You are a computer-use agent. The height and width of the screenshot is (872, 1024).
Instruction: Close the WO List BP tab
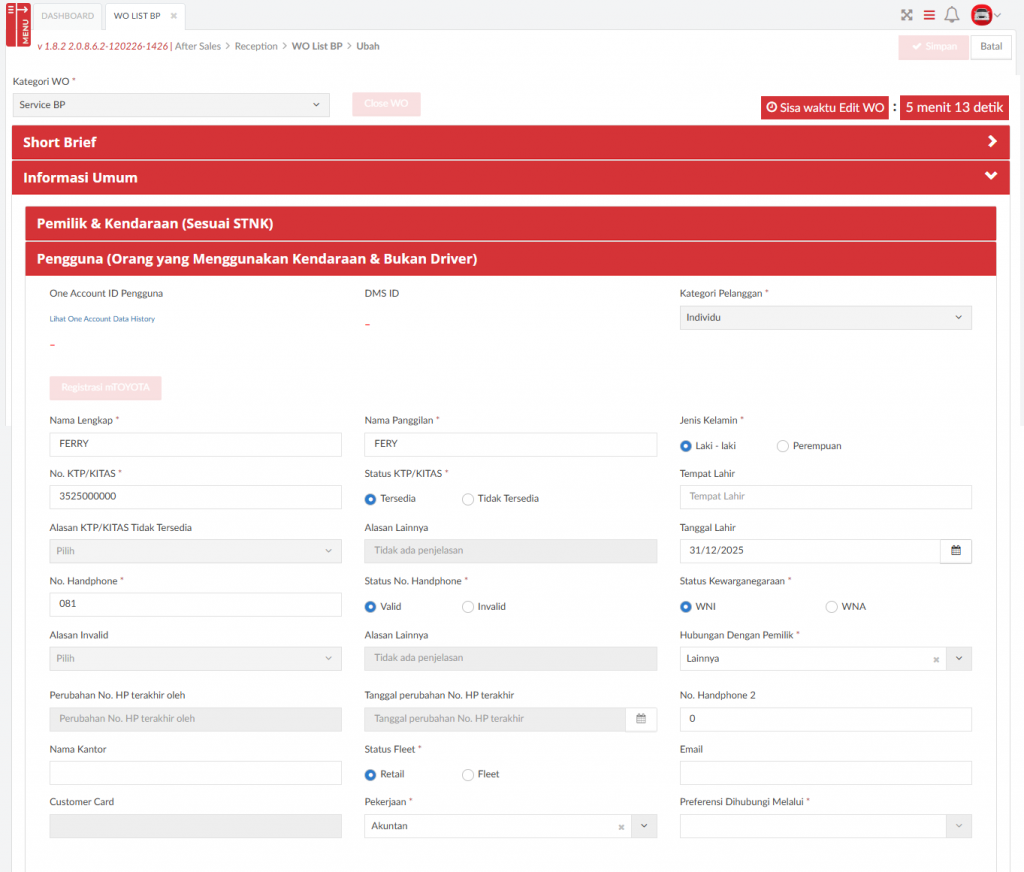pos(173,16)
